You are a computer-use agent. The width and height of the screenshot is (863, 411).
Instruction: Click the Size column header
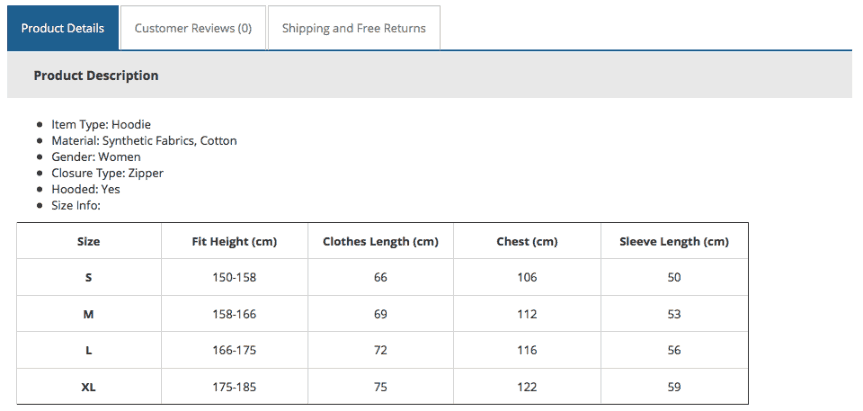point(89,241)
